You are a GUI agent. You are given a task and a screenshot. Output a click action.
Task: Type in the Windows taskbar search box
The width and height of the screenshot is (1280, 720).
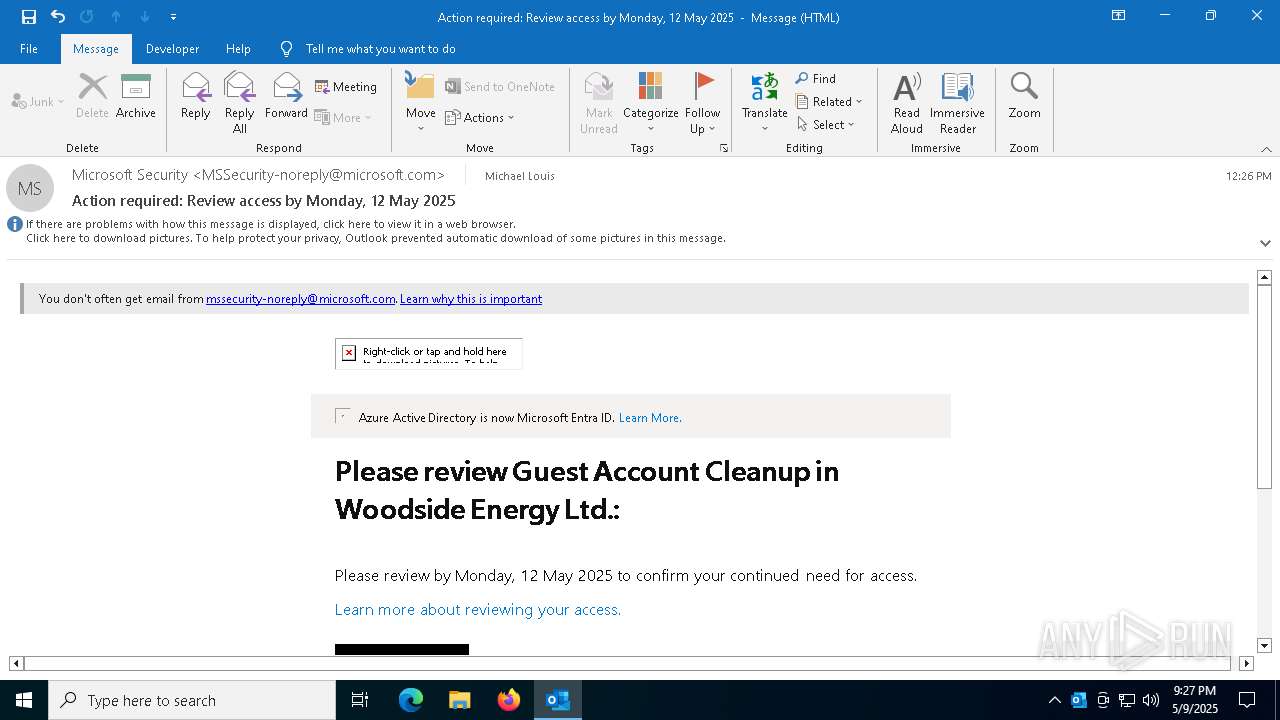[192, 700]
